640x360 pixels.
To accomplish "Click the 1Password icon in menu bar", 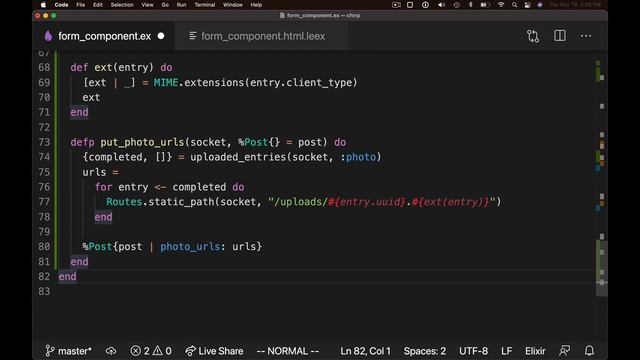I will [x=425, y=5].
